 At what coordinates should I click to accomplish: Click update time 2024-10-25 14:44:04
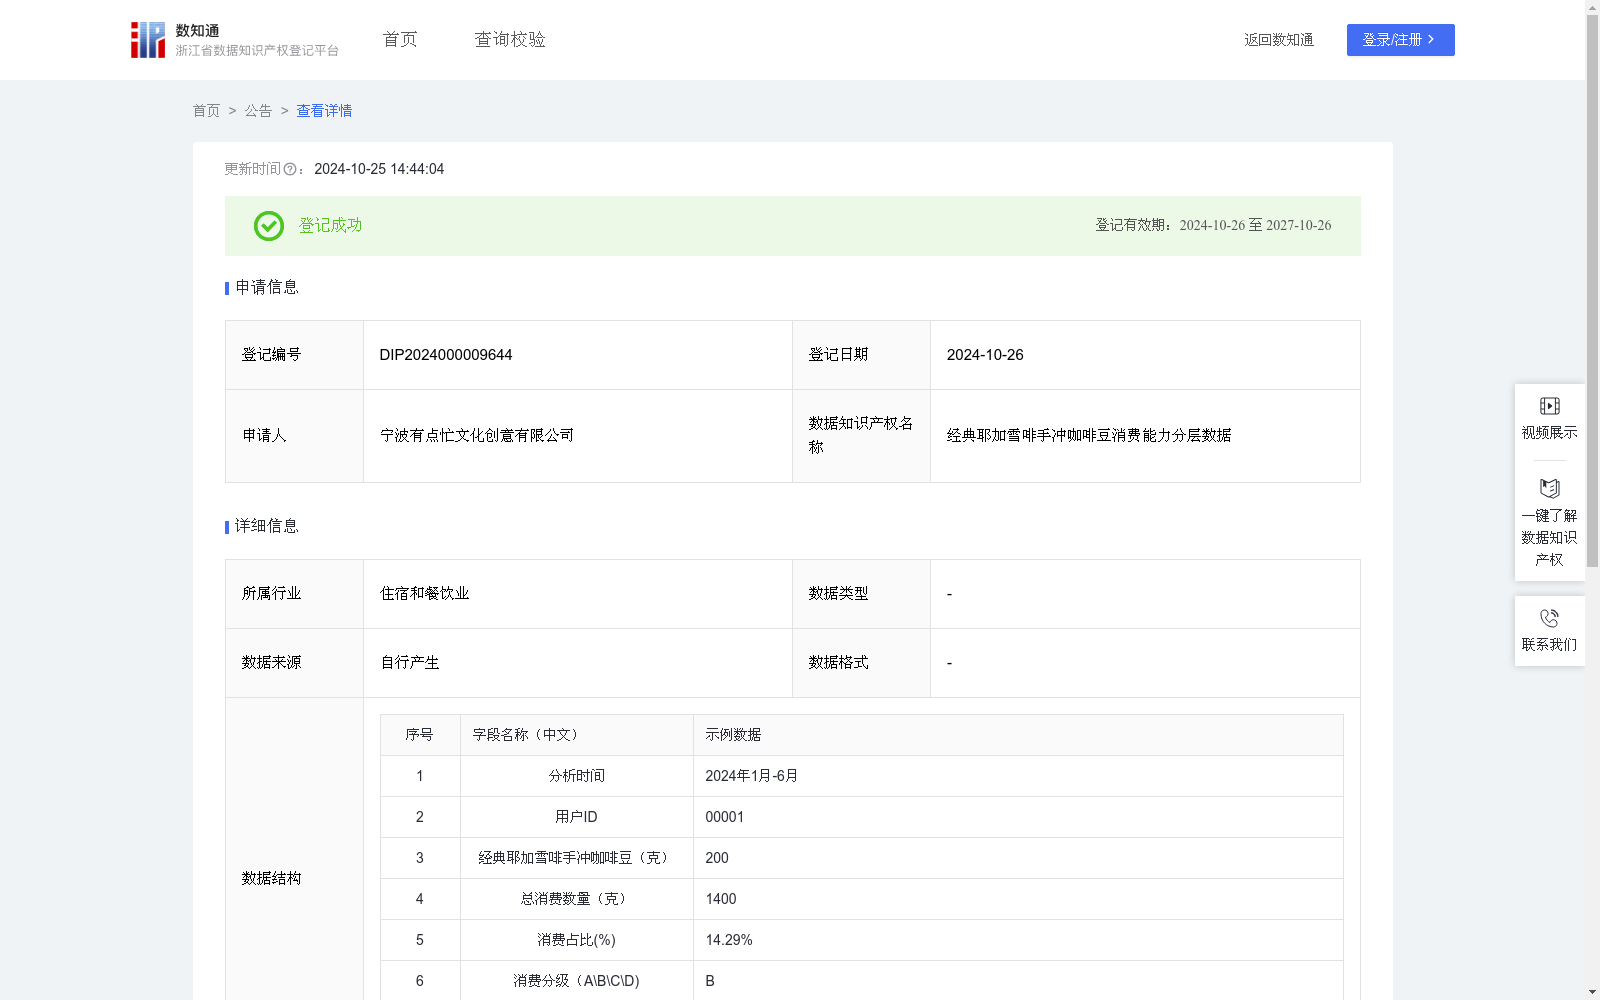(x=379, y=170)
